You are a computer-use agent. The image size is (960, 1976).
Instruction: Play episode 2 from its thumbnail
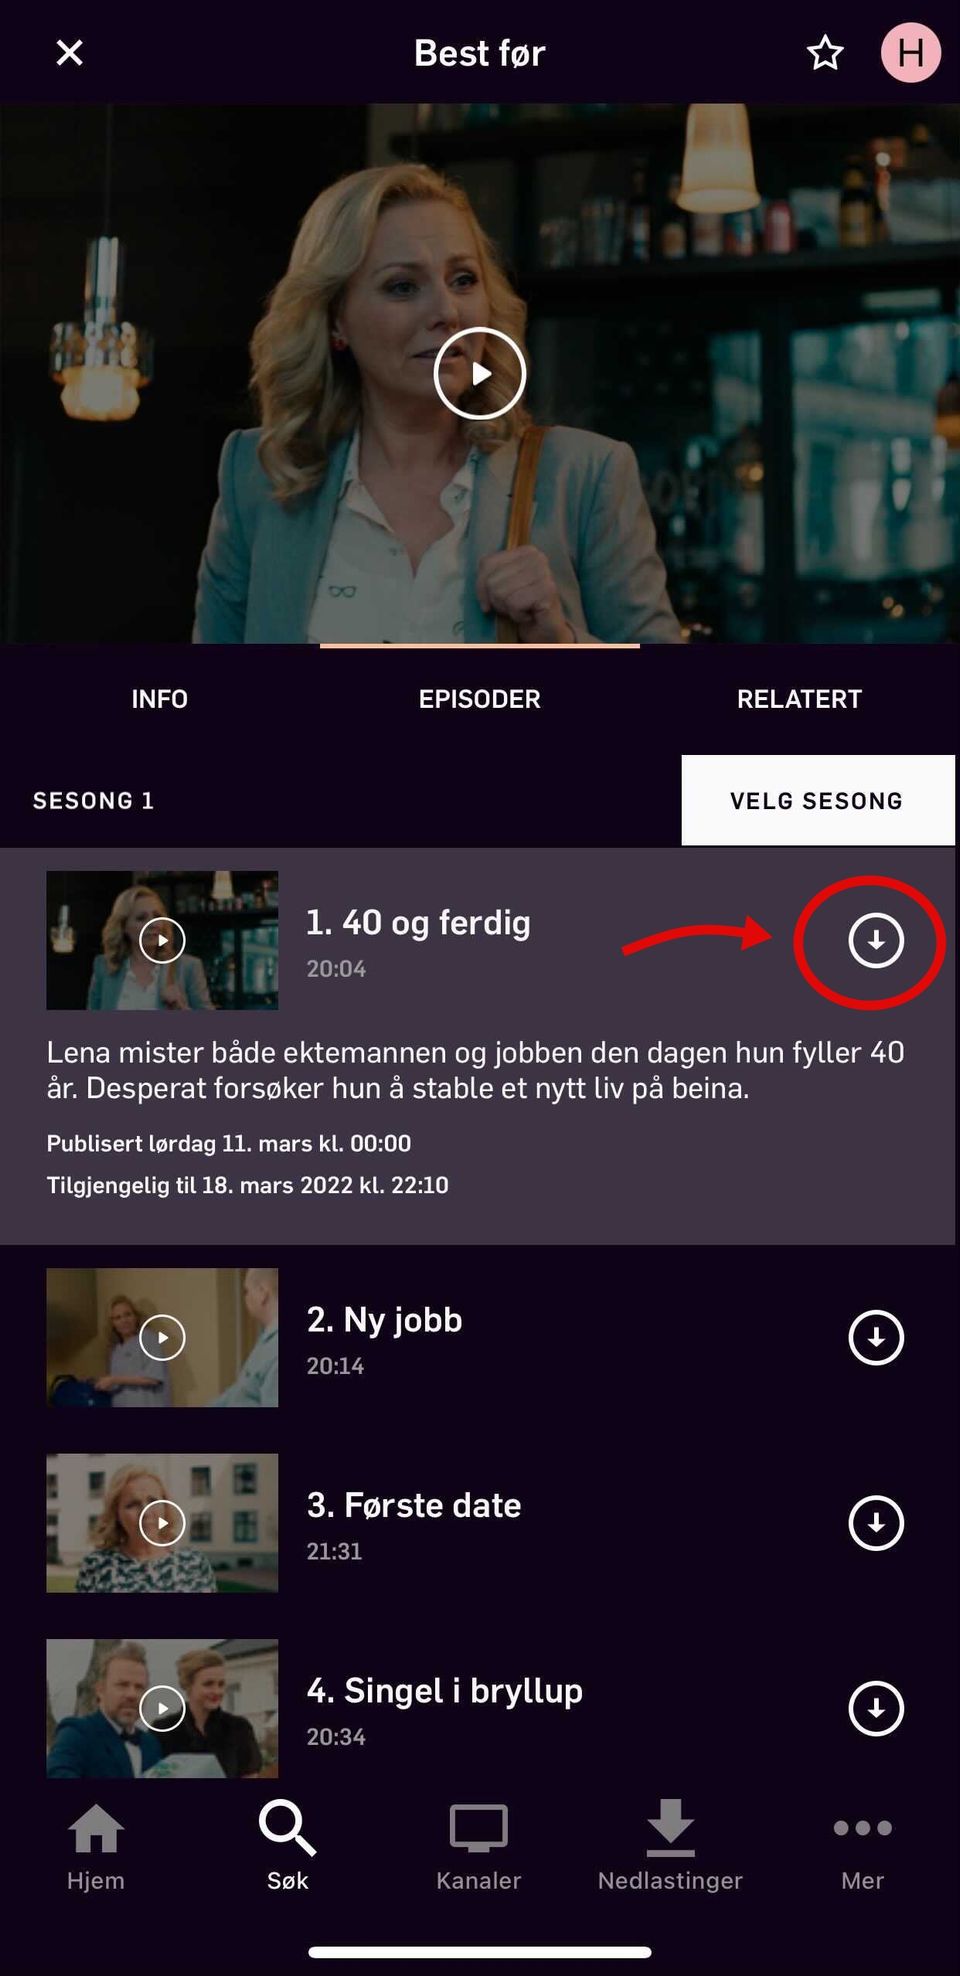click(162, 1338)
